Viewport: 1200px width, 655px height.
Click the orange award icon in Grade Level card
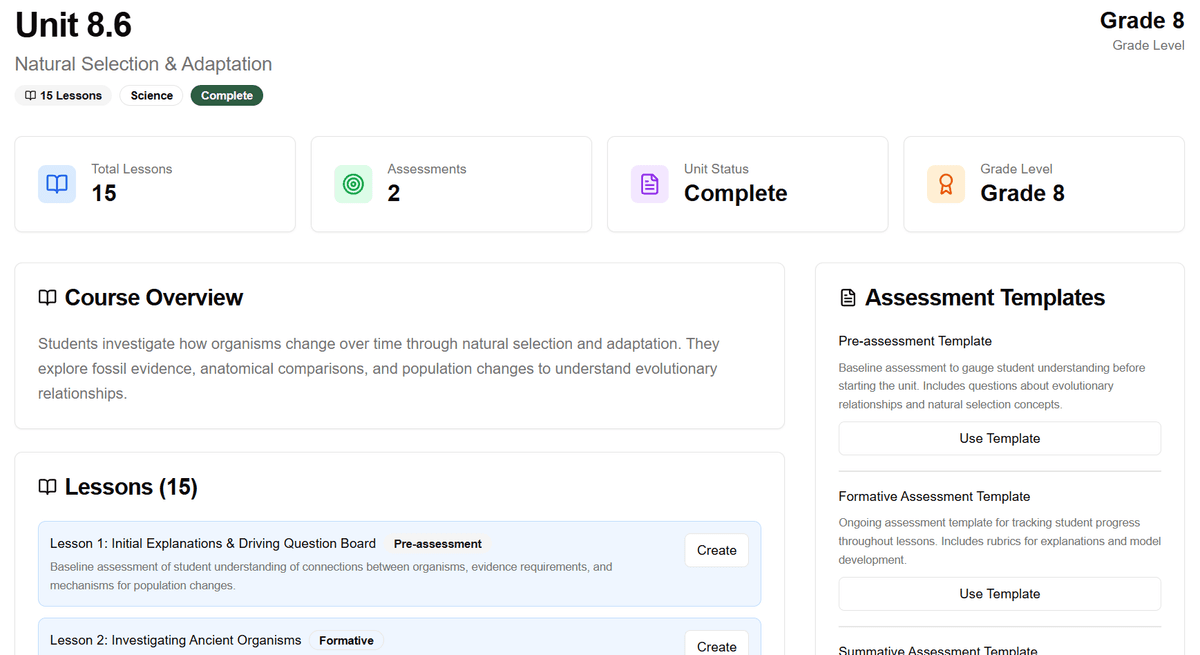tap(946, 183)
